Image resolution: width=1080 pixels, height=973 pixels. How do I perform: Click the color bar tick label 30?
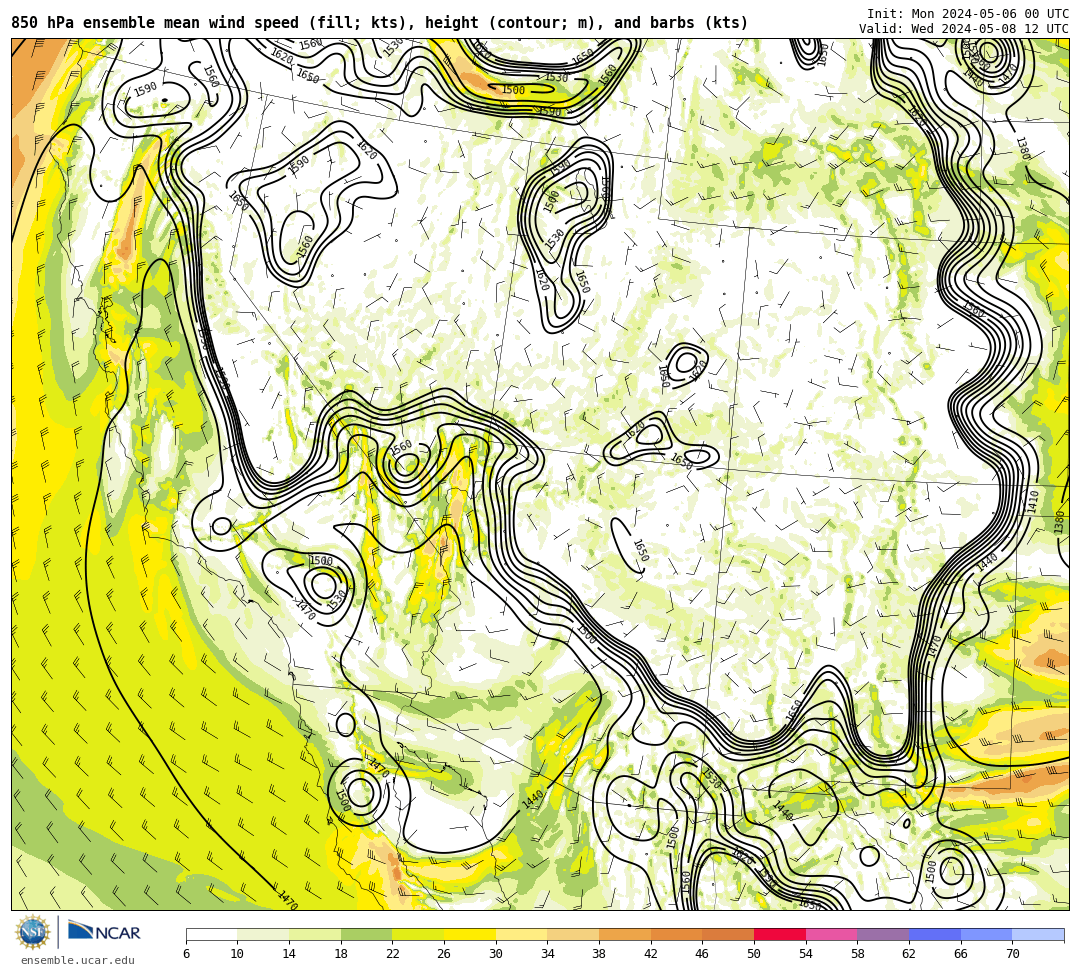point(496,954)
